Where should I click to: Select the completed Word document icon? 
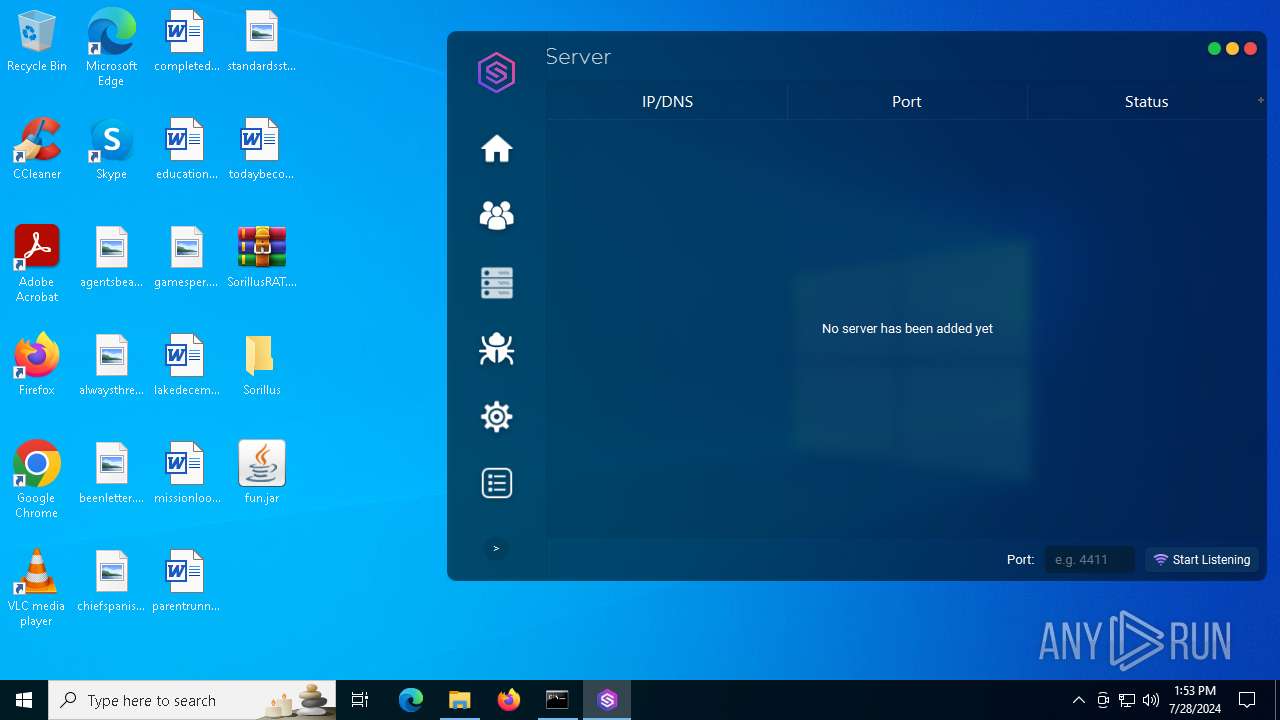pos(186,42)
